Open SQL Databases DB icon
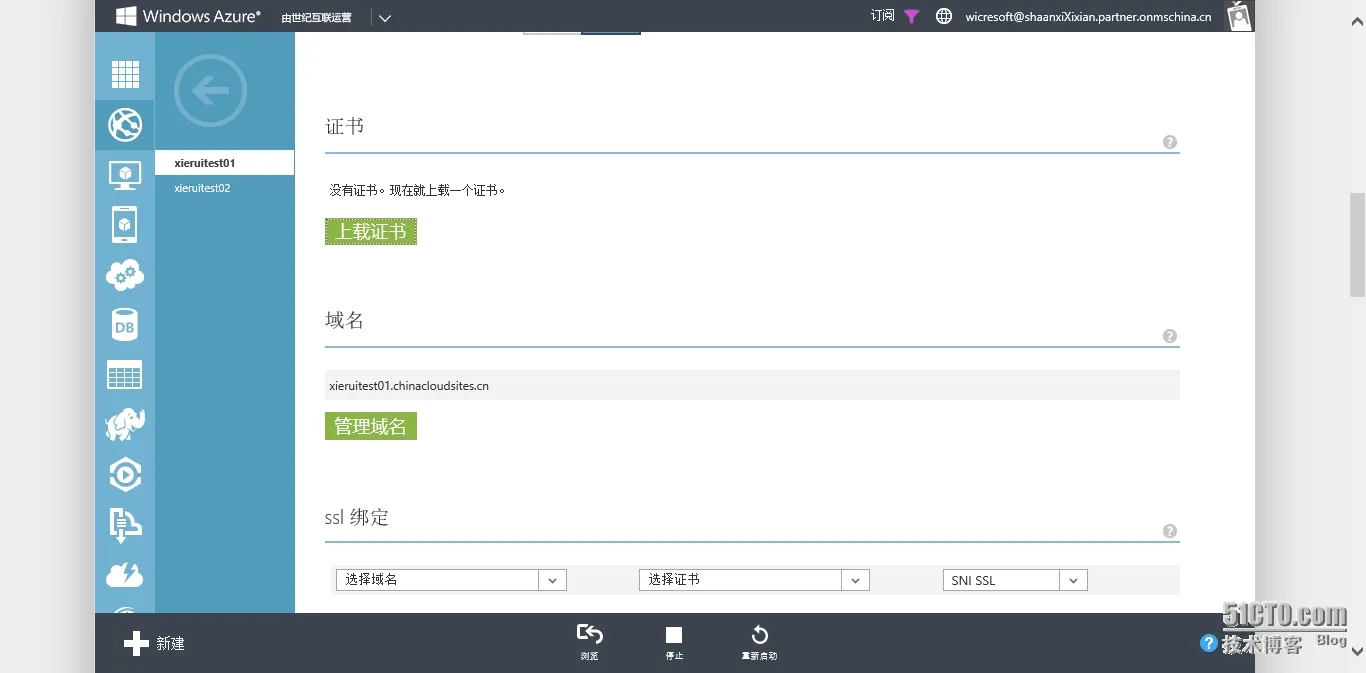The image size is (1366, 673). coord(125,325)
